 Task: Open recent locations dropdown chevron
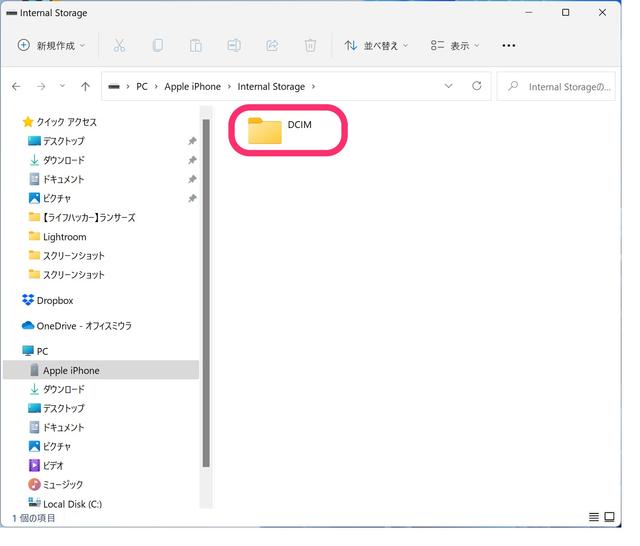coord(62,86)
